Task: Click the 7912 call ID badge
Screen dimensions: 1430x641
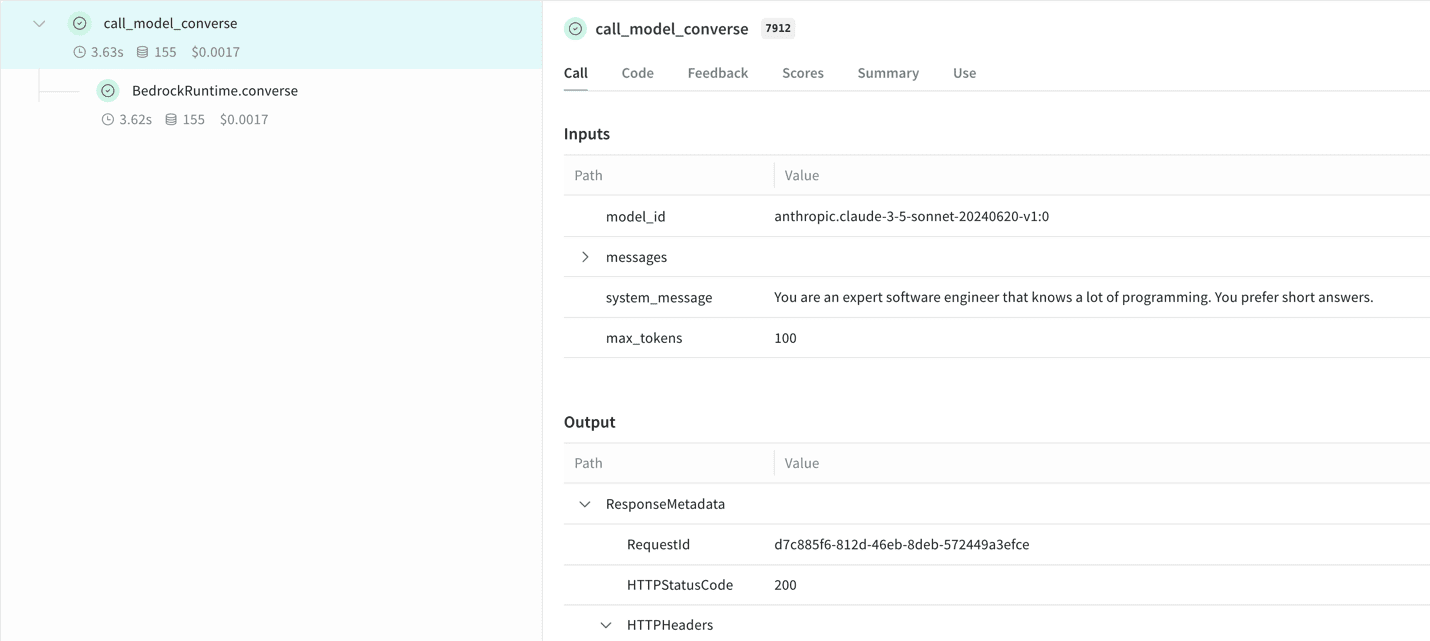Action: (x=778, y=29)
